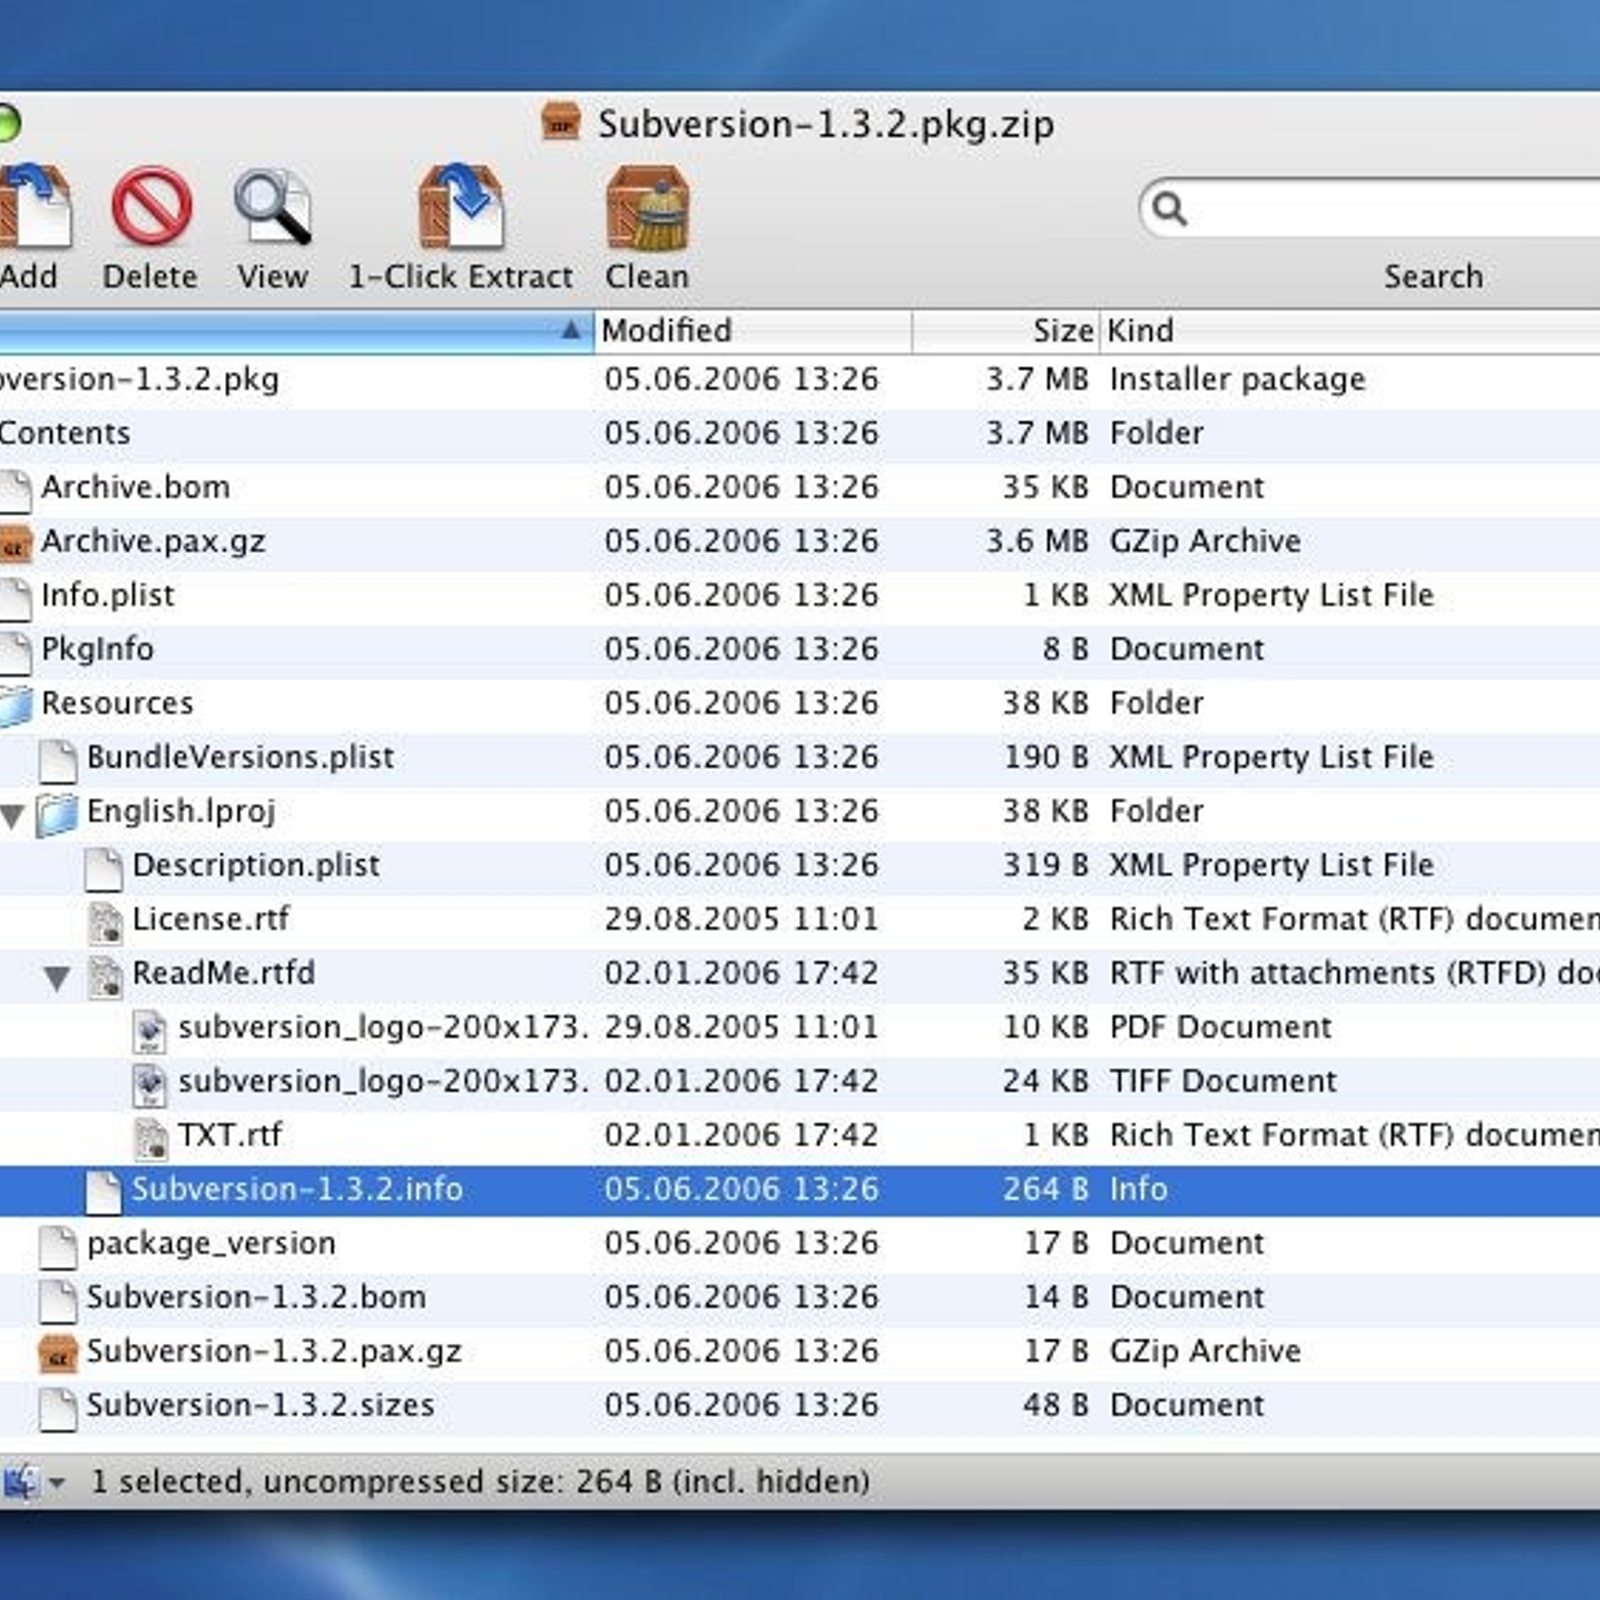Image resolution: width=1600 pixels, height=1600 pixels.
Task: Select the Subversion-1.3.2.sizes file name
Action: [x=260, y=1405]
